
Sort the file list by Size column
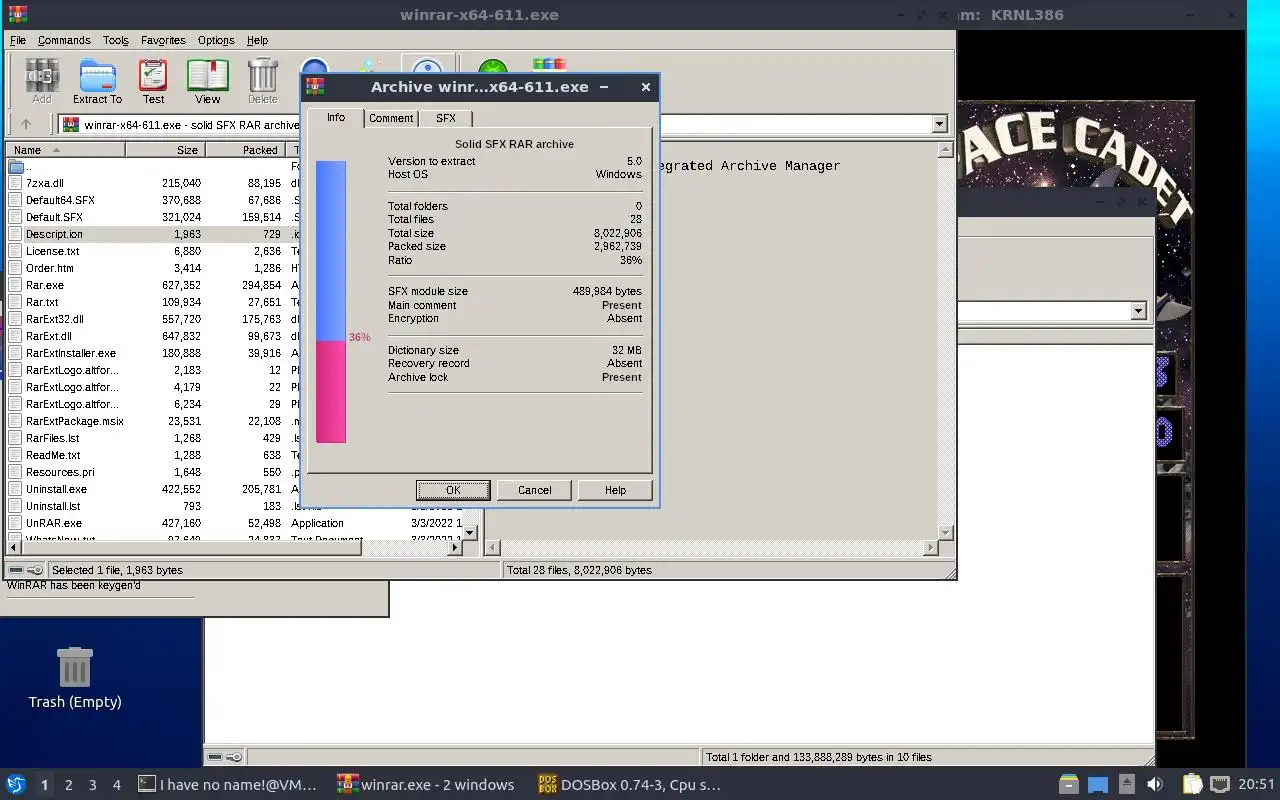[165, 150]
